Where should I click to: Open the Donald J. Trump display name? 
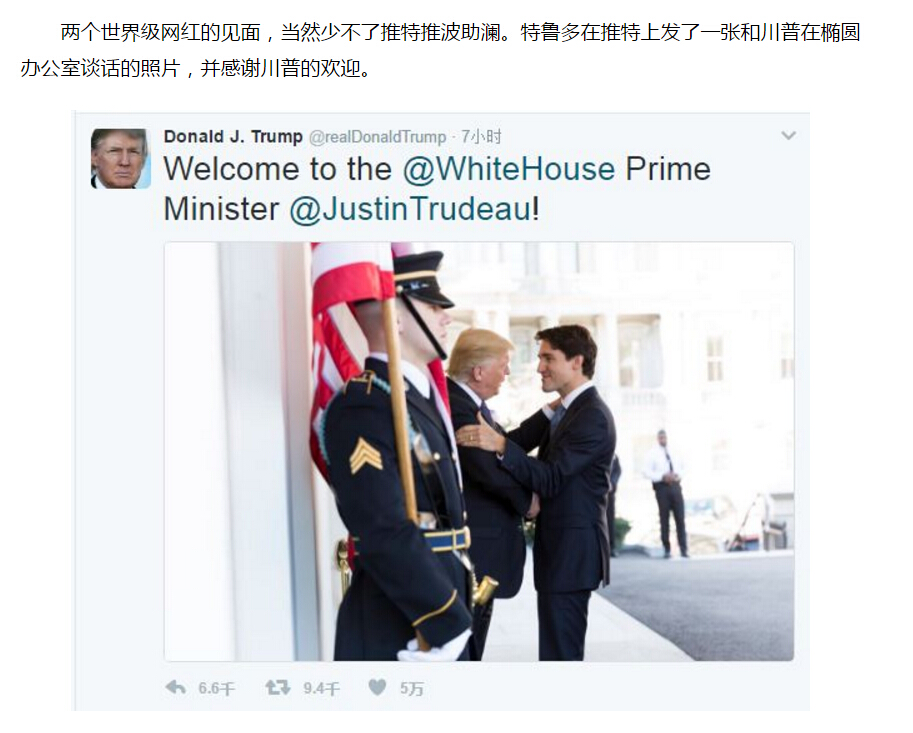coord(233,137)
